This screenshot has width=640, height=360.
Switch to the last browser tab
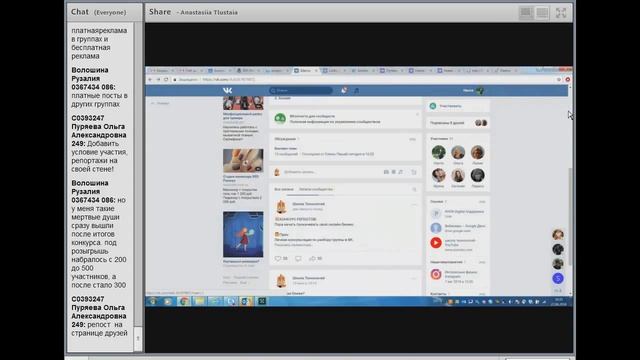[x=506, y=71]
